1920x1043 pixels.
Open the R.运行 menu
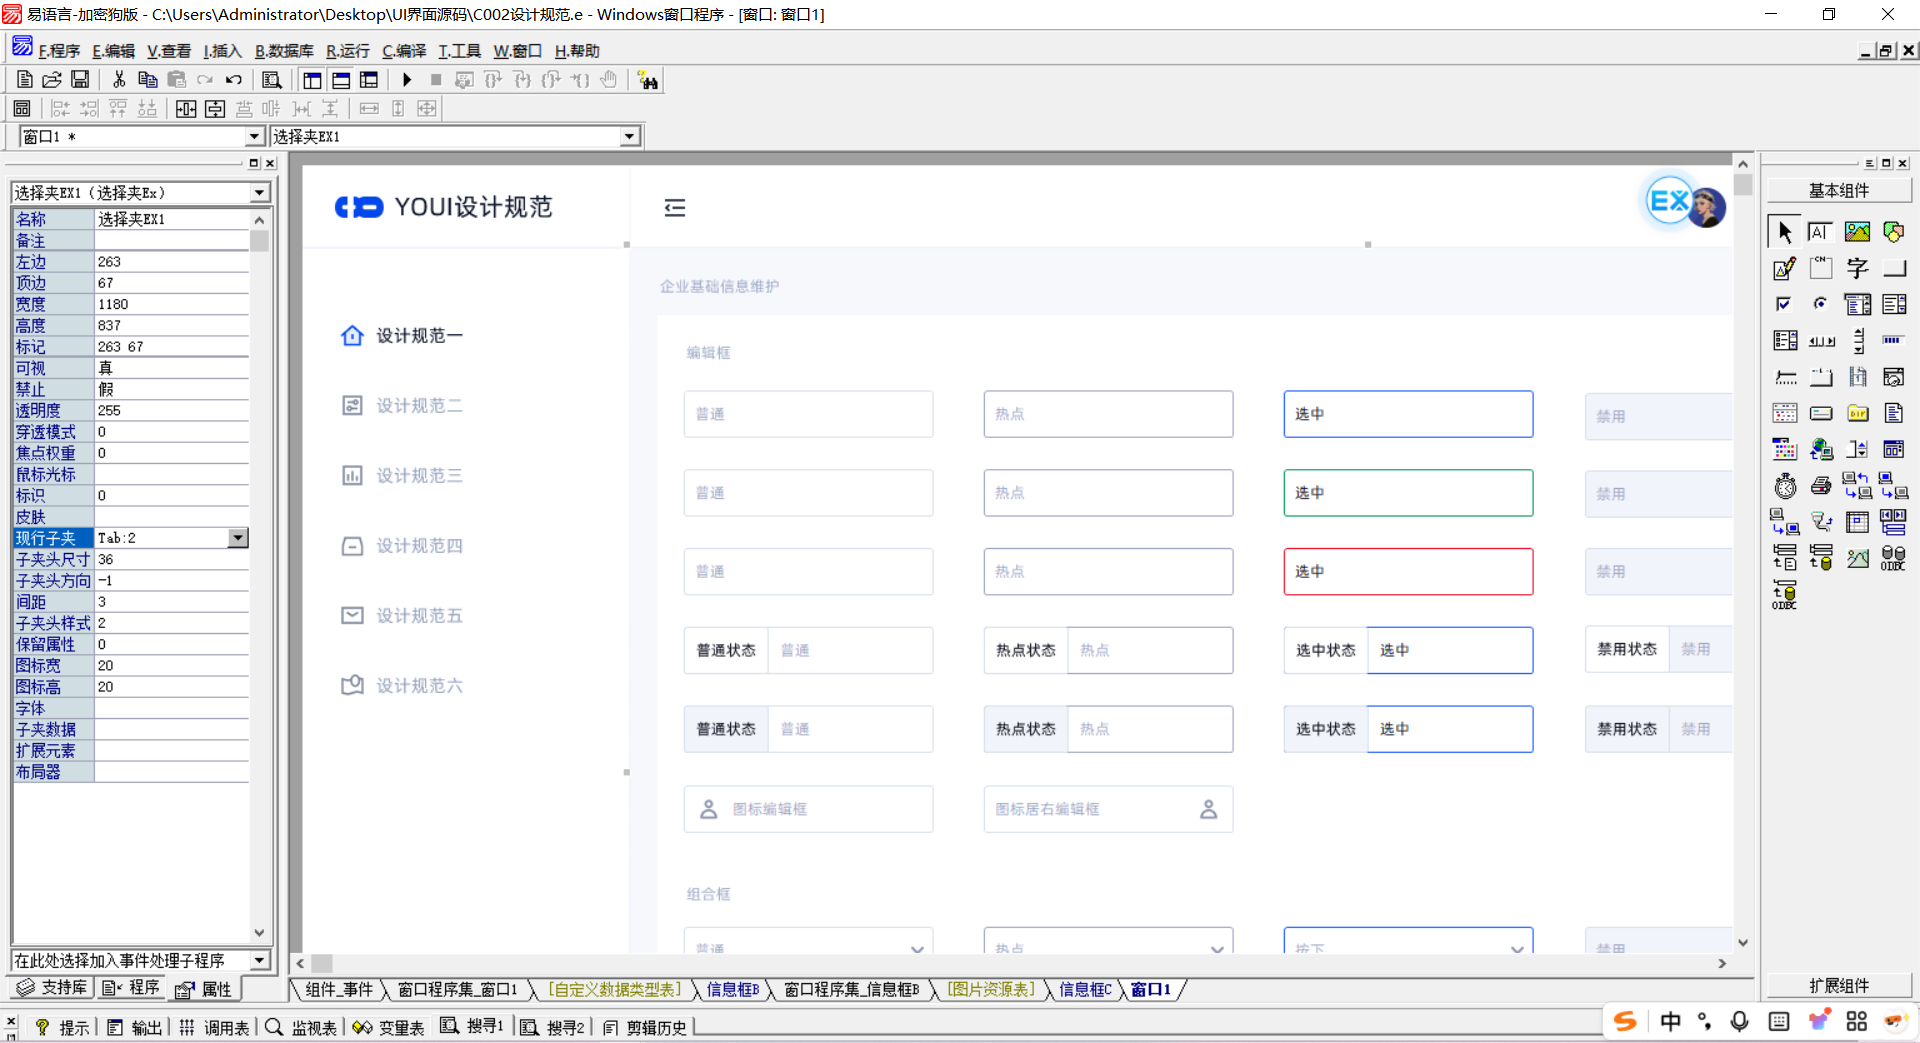pyautogui.click(x=347, y=51)
